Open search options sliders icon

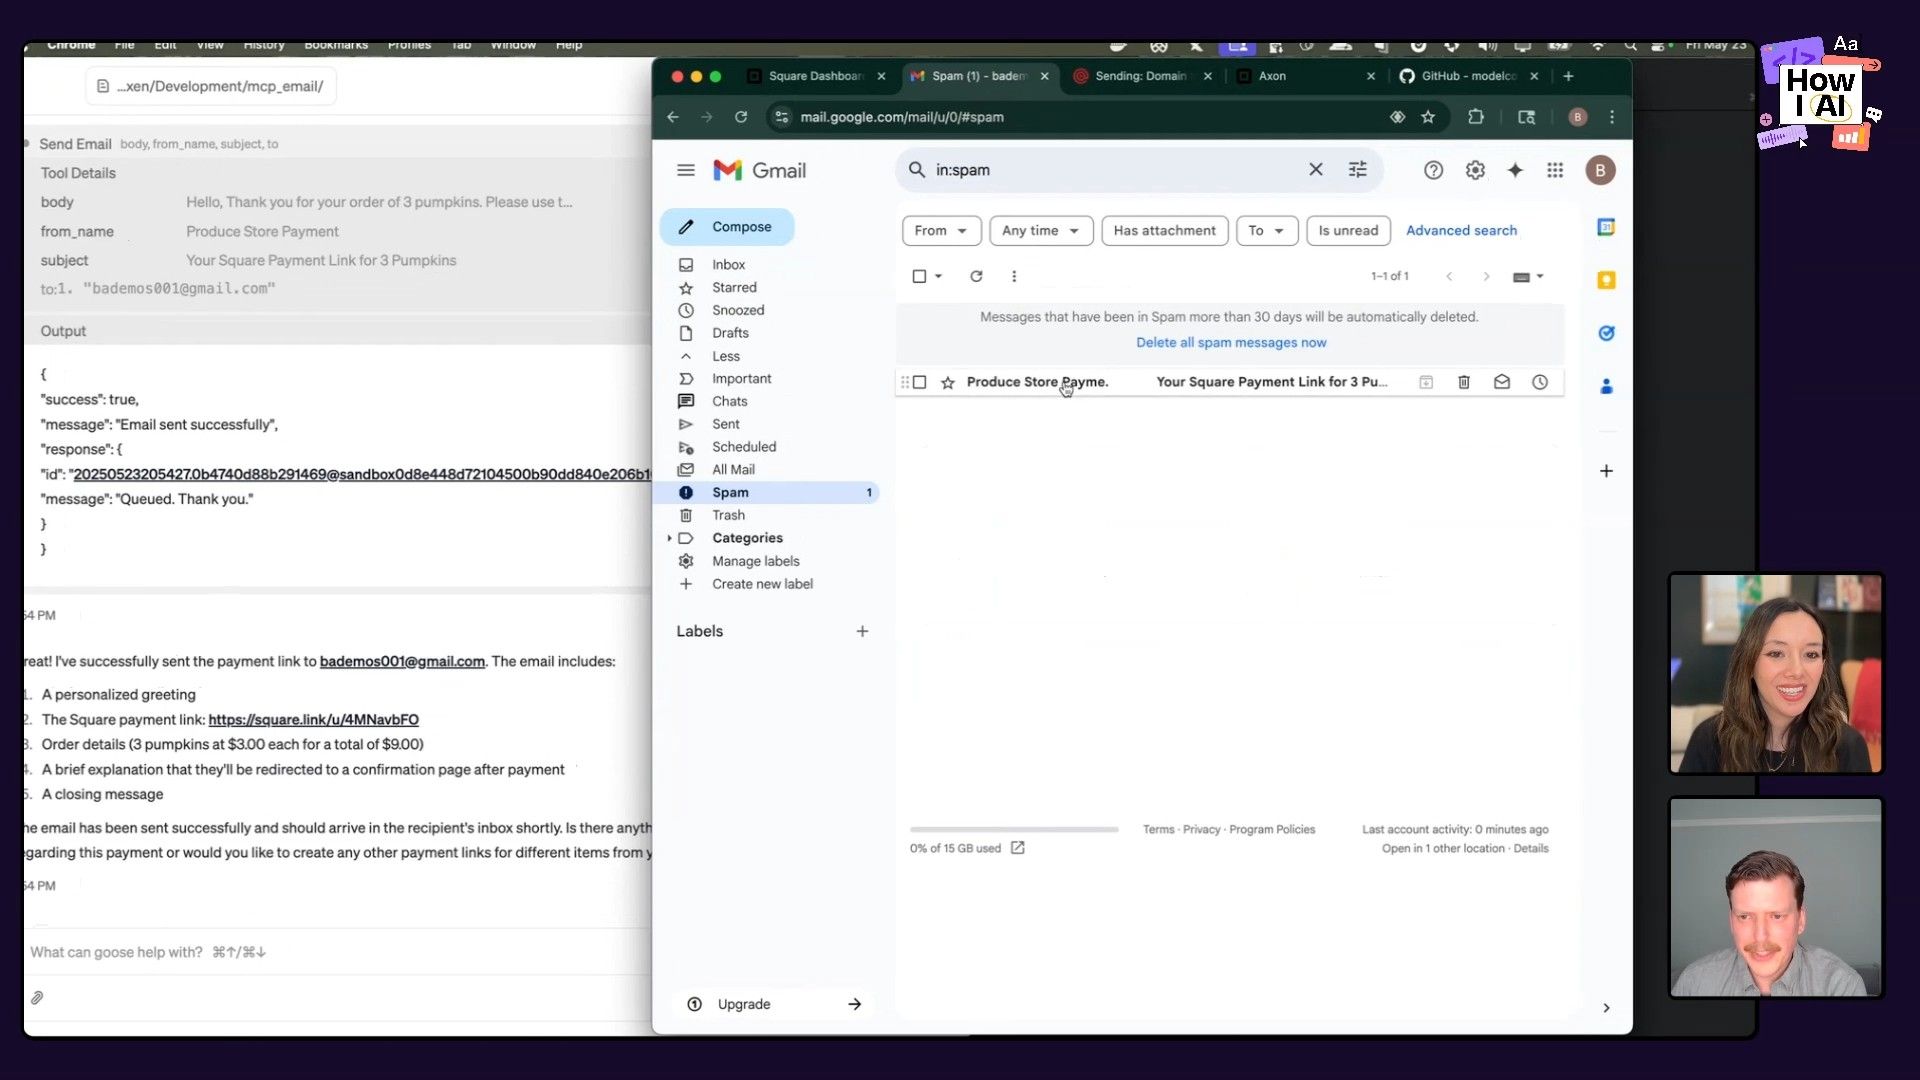coord(1358,170)
